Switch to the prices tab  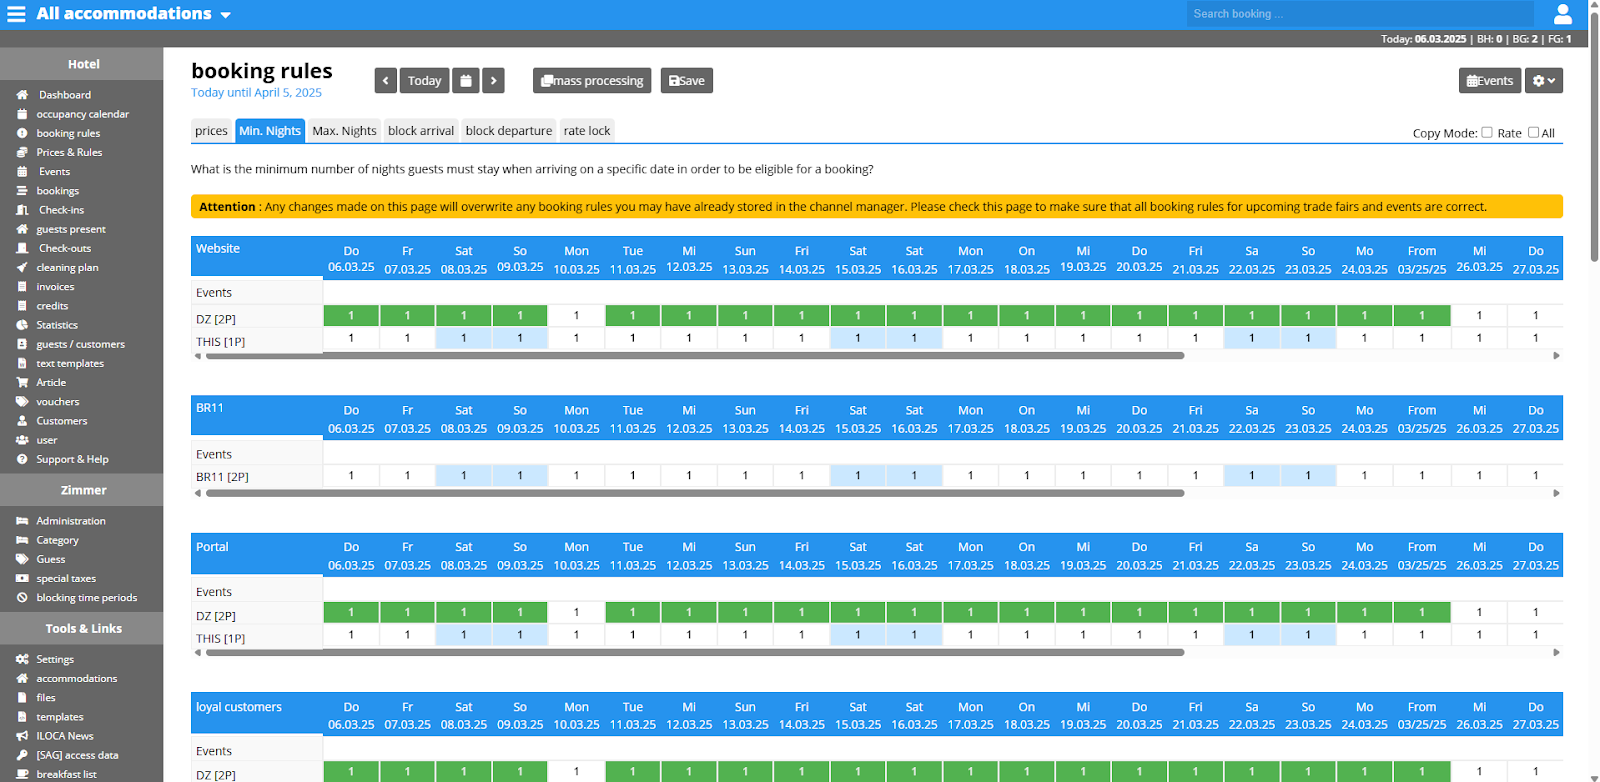click(211, 131)
